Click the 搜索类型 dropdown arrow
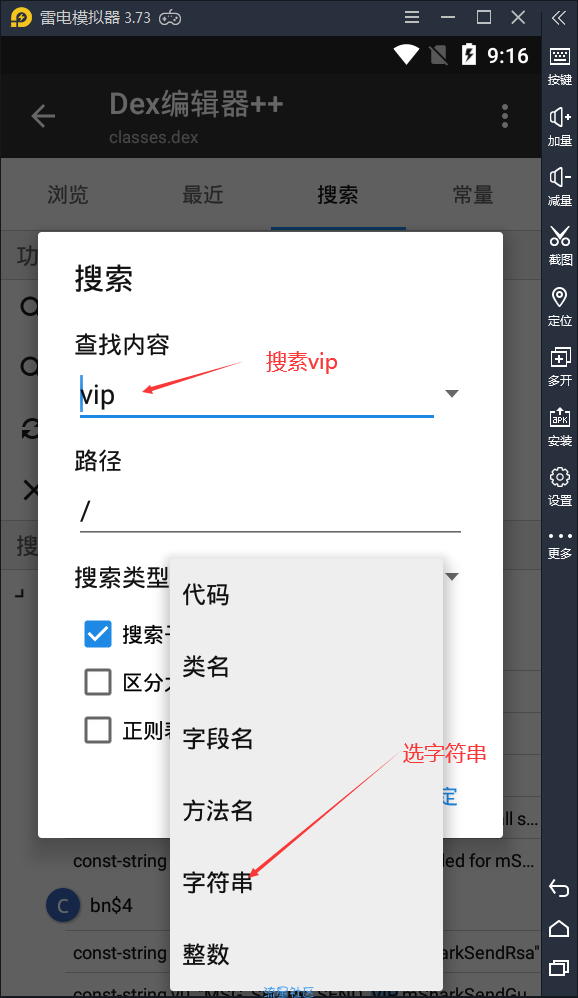The height and width of the screenshot is (998, 578). [x=452, y=577]
